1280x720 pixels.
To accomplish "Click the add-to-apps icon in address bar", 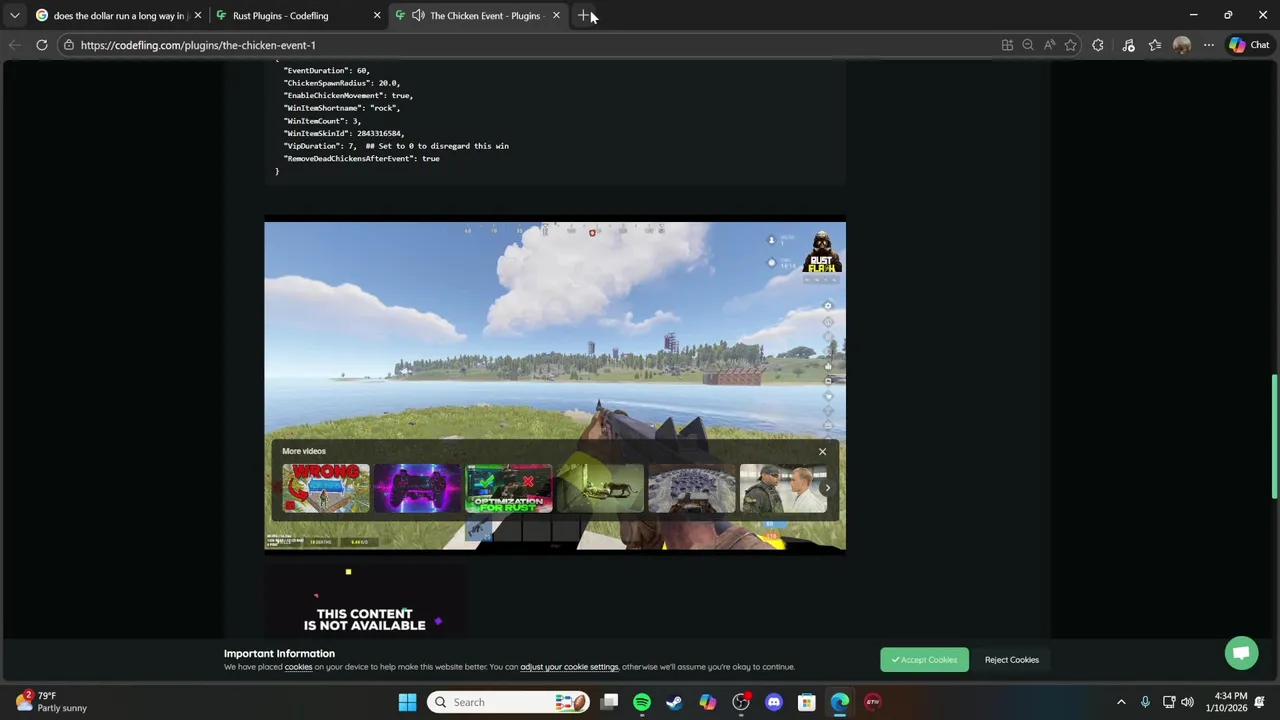I will pos(1007,45).
